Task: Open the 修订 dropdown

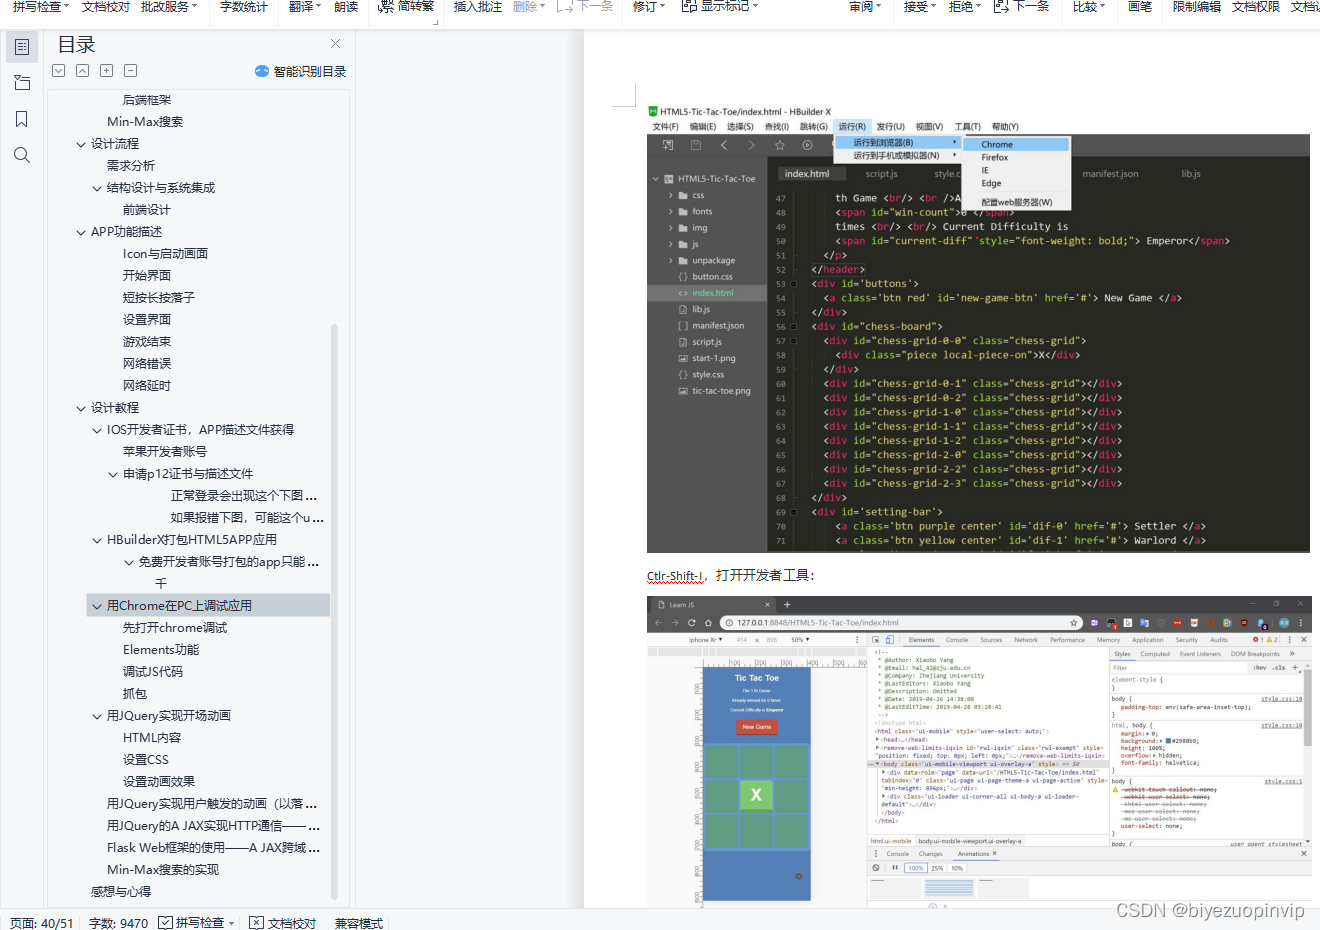Action: click(x=662, y=6)
